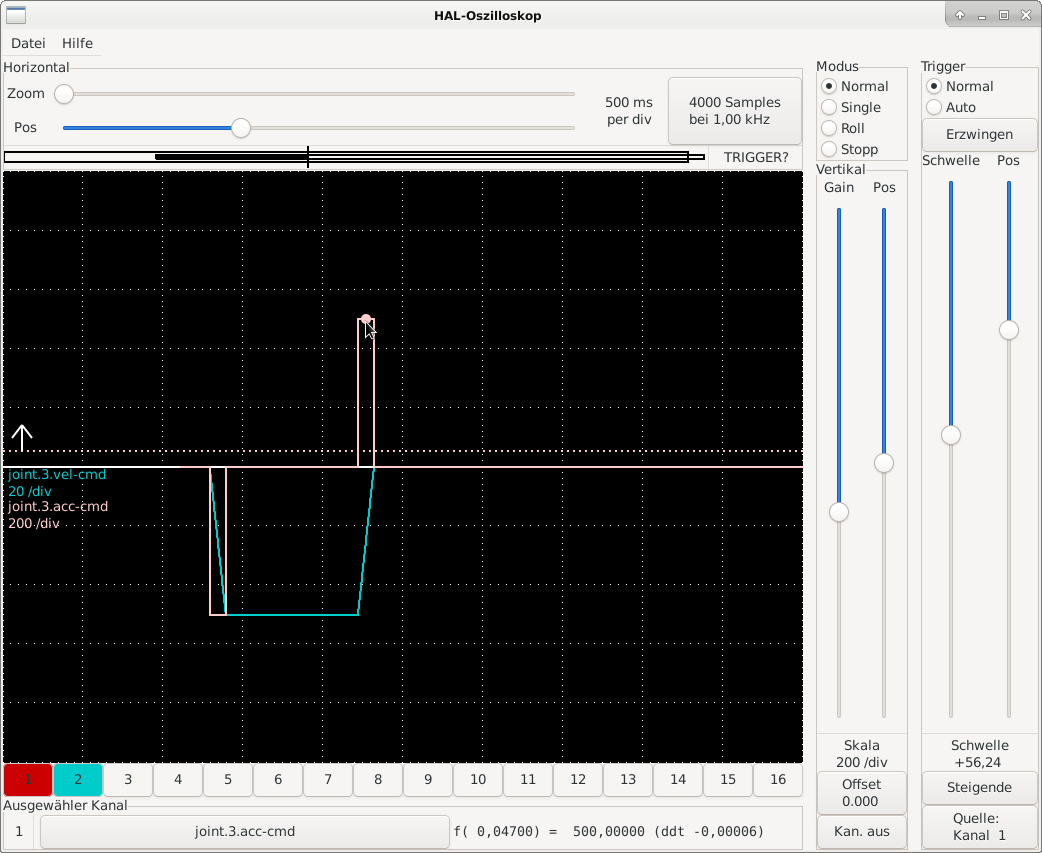Click channel 16 button
The height and width of the screenshot is (853, 1042).
click(x=778, y=780)
